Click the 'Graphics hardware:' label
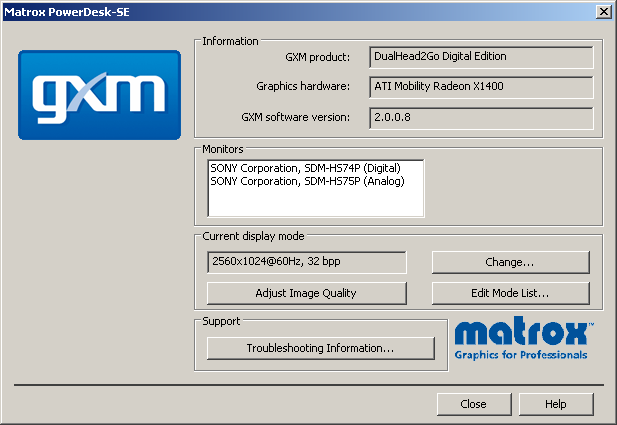Image resolution: width=617 pixels, height=425 pixels. [x=303, y=86]
